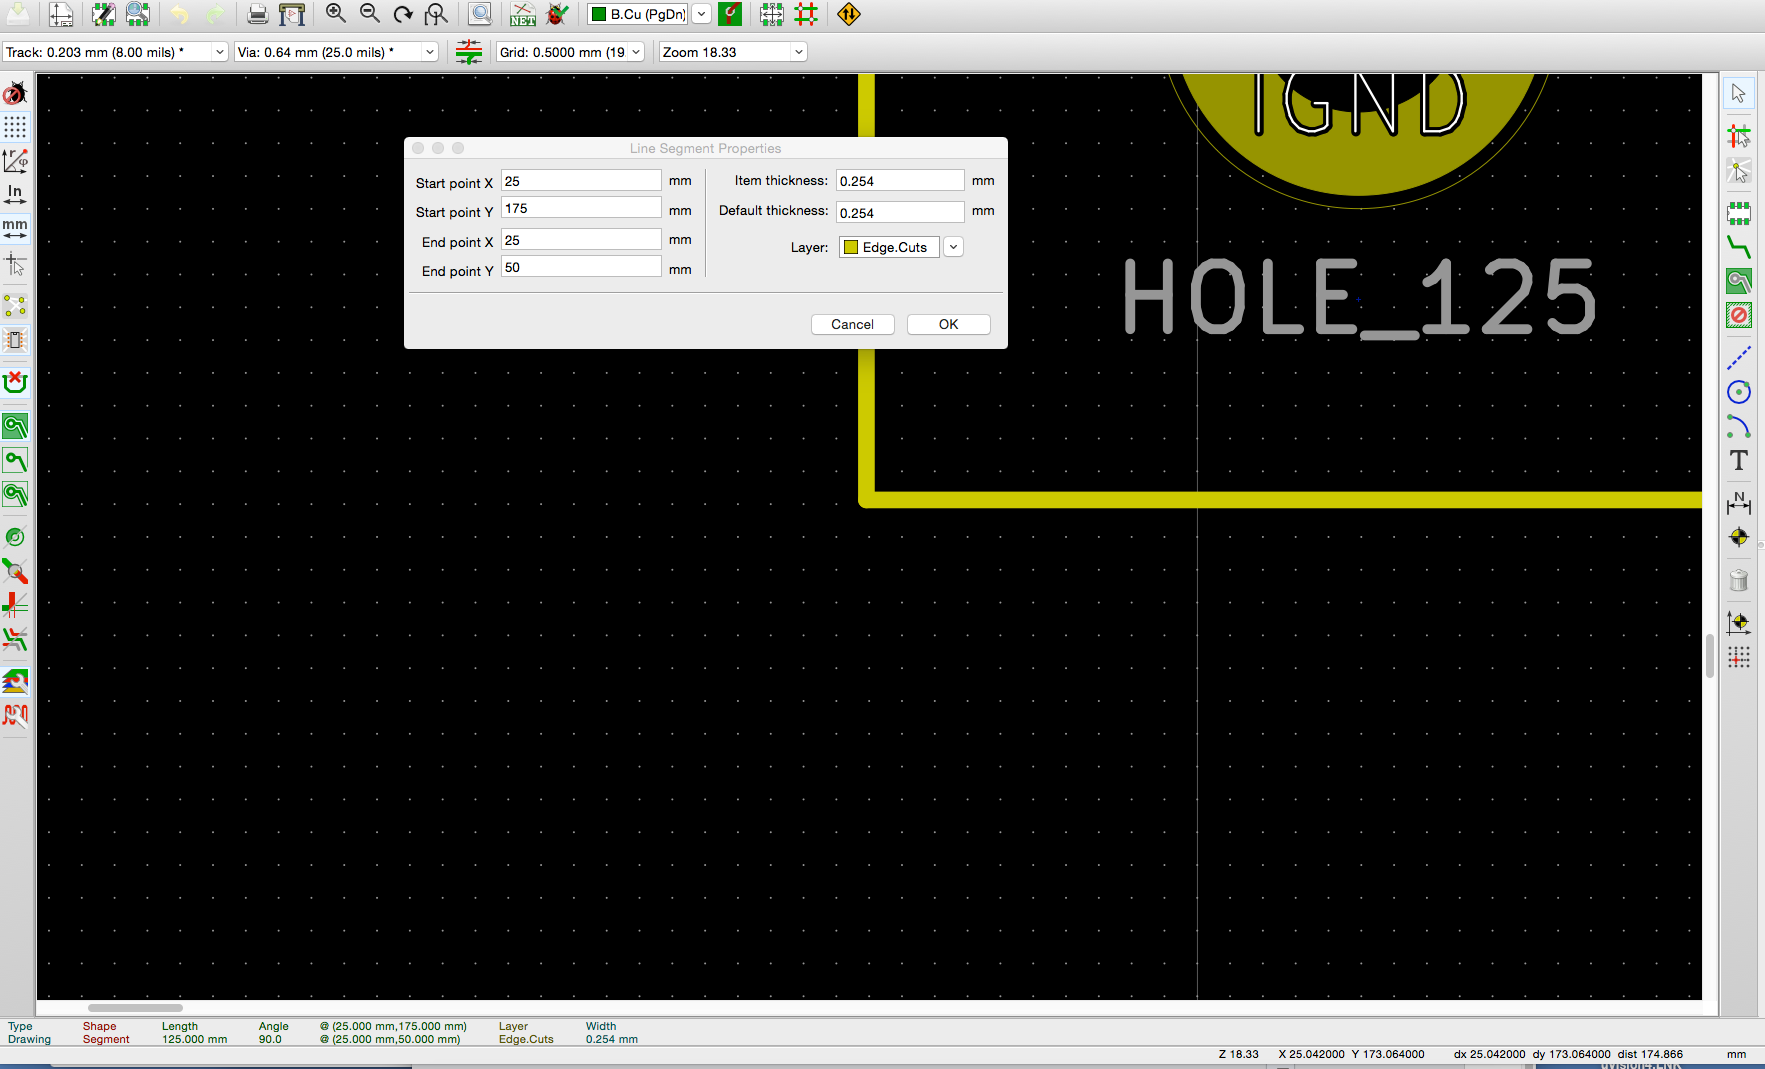Select the Add keepout area tool
Image resolution: width=1765 pixels, height=1069 pixels.
1739,316
